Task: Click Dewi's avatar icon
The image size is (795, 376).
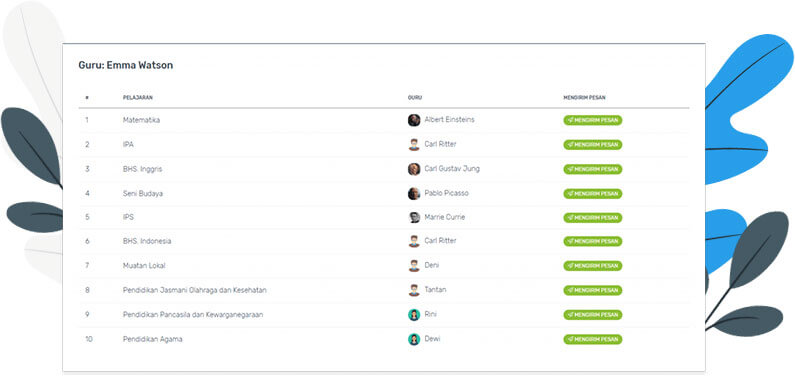Action: tap(414, 339)
